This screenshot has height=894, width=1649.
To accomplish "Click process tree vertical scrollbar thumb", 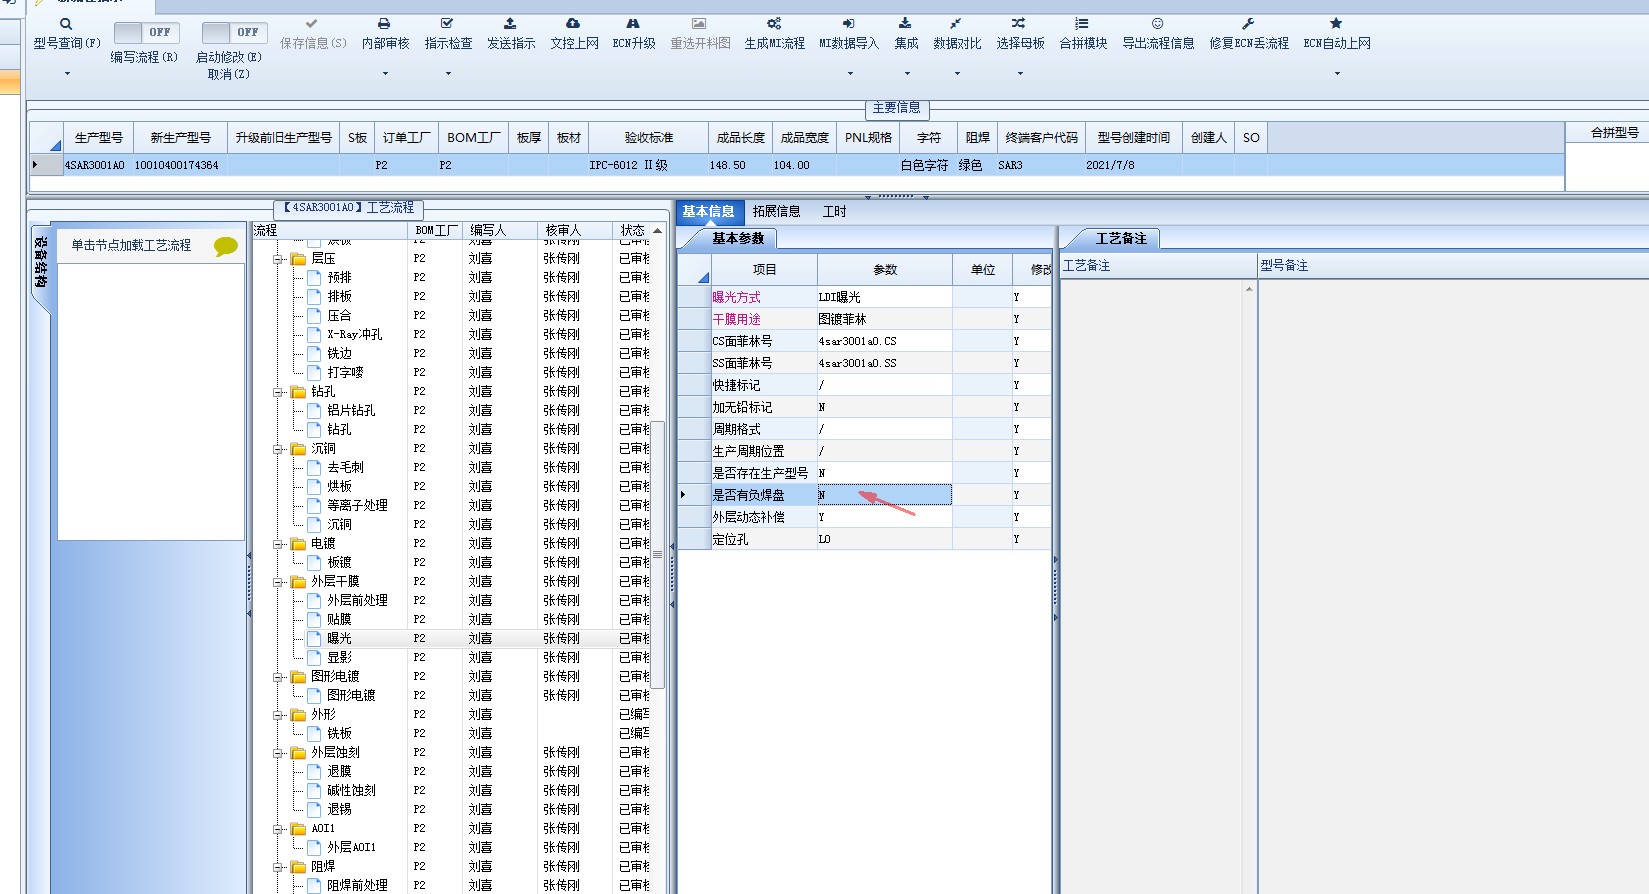I will (658, 555).
